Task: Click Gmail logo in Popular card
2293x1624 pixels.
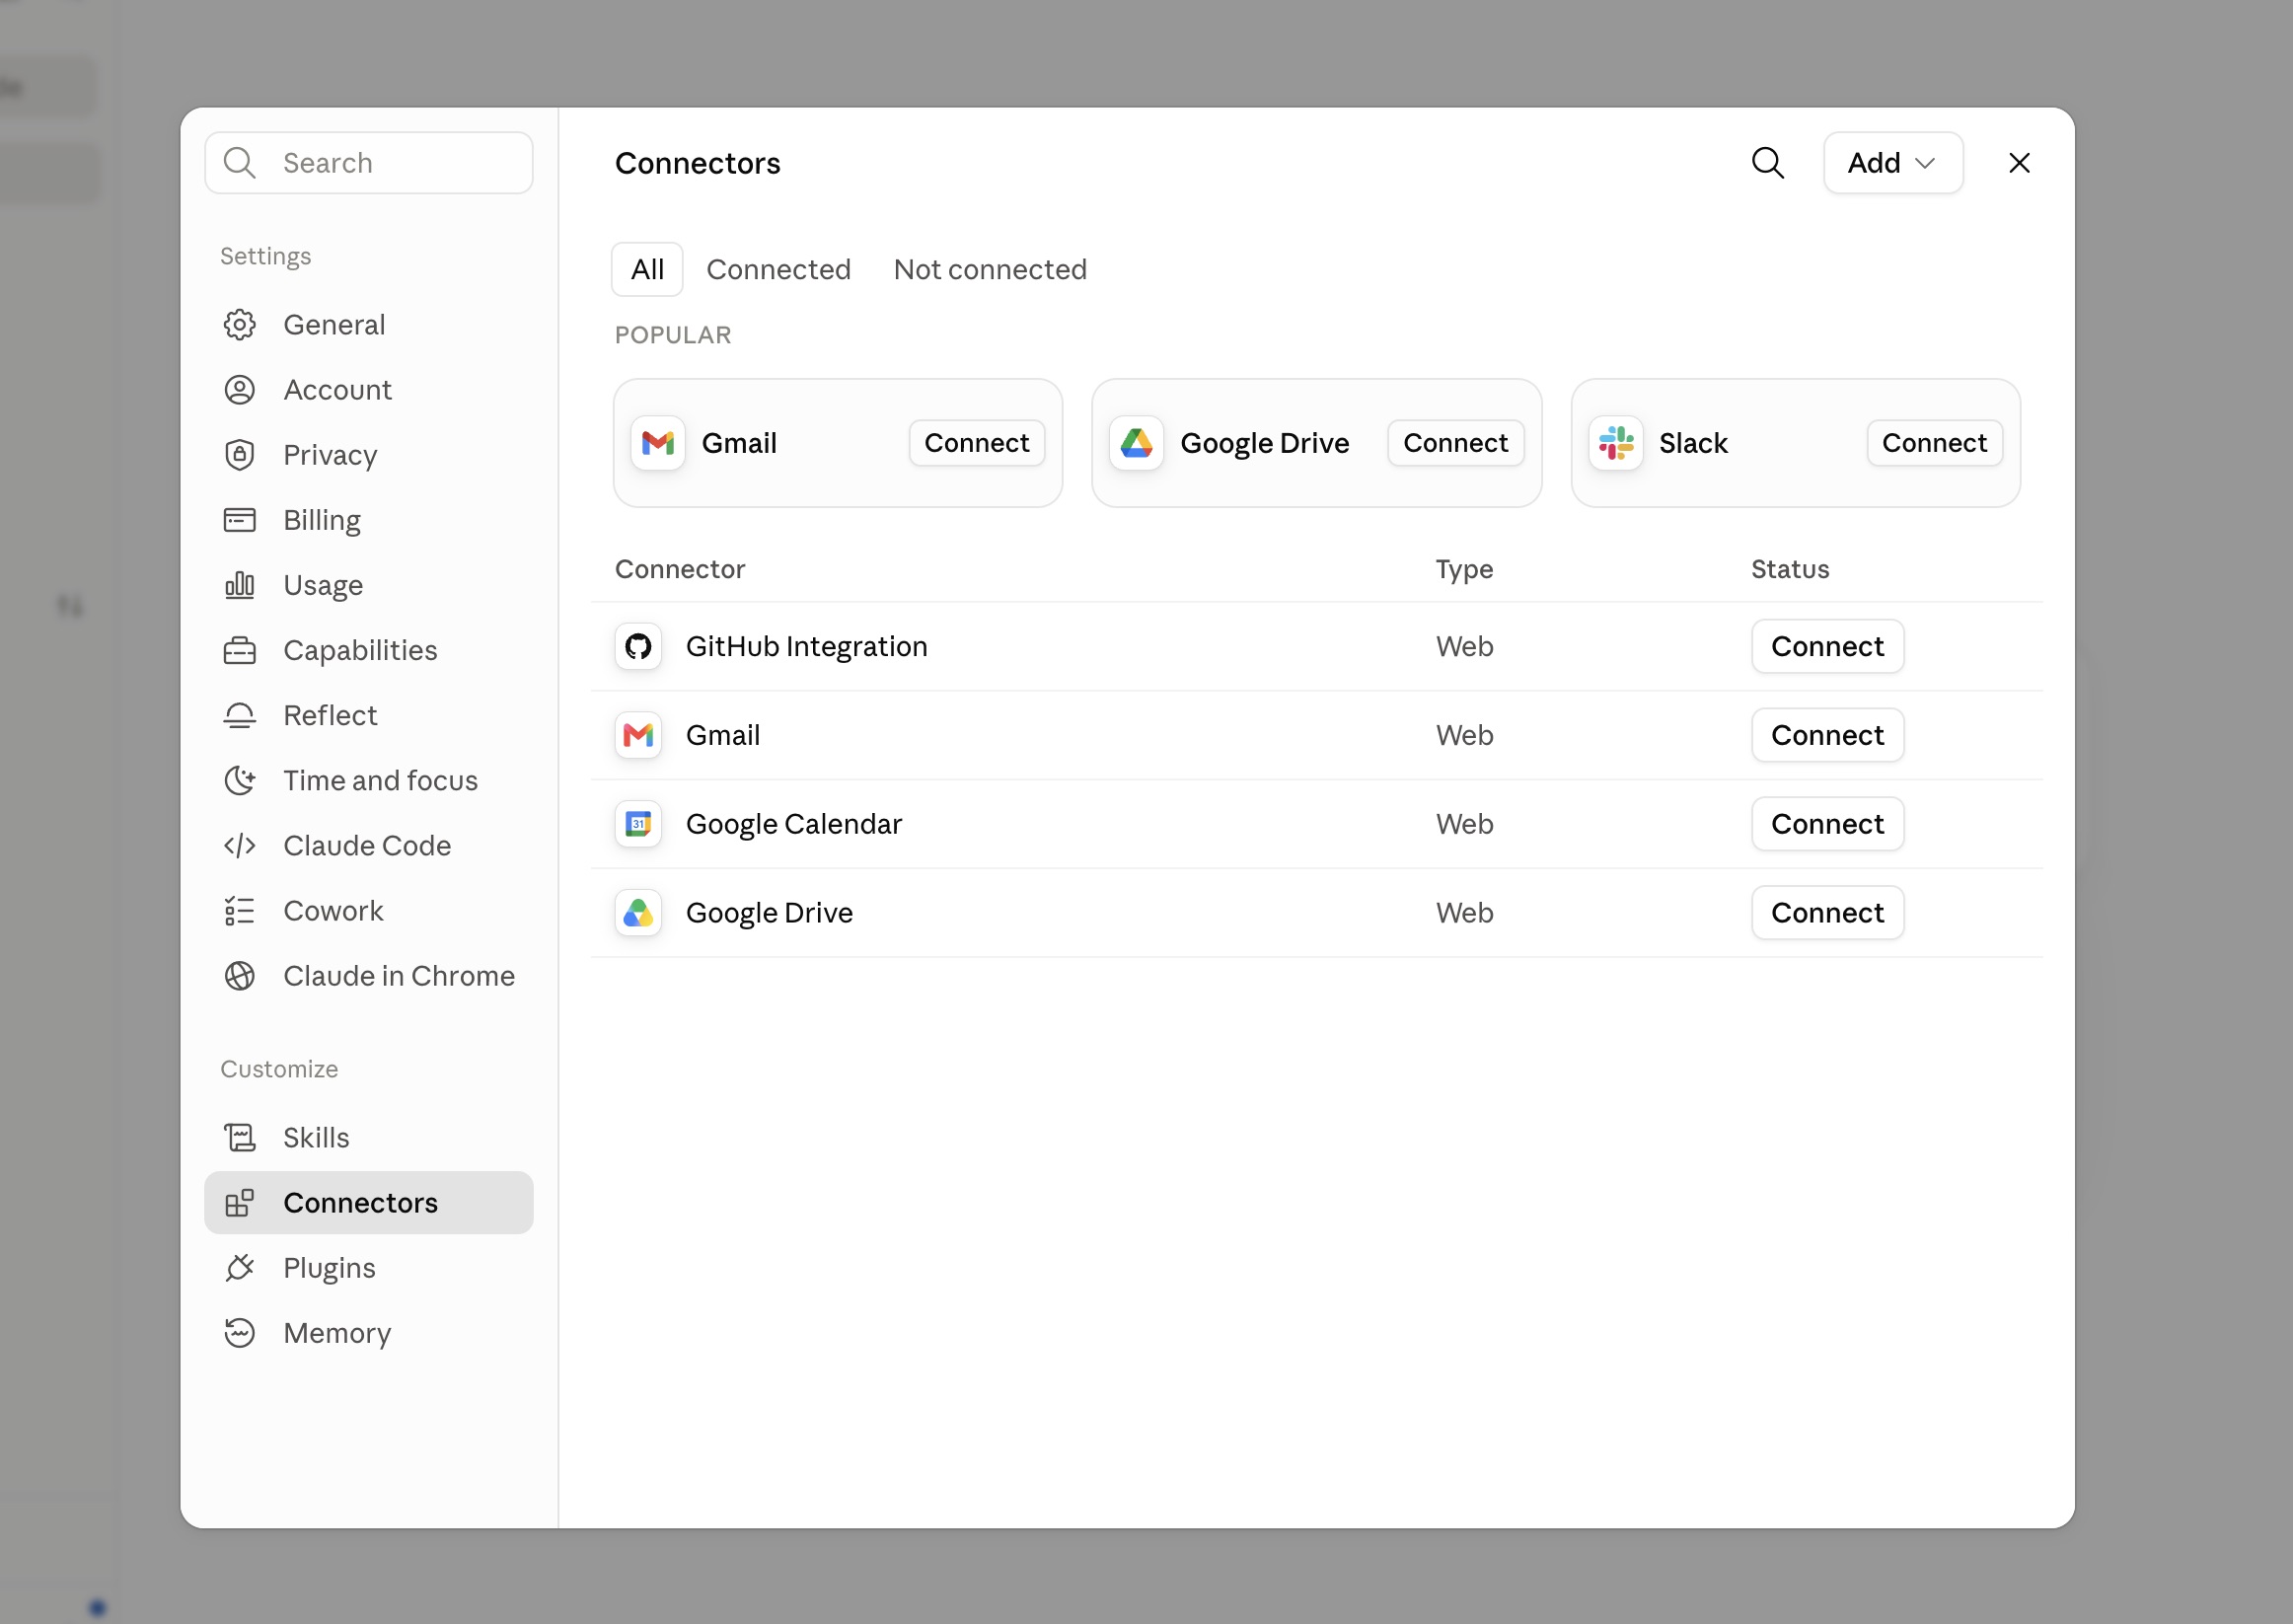Action: pyautogui.click(x=658, y=443)
